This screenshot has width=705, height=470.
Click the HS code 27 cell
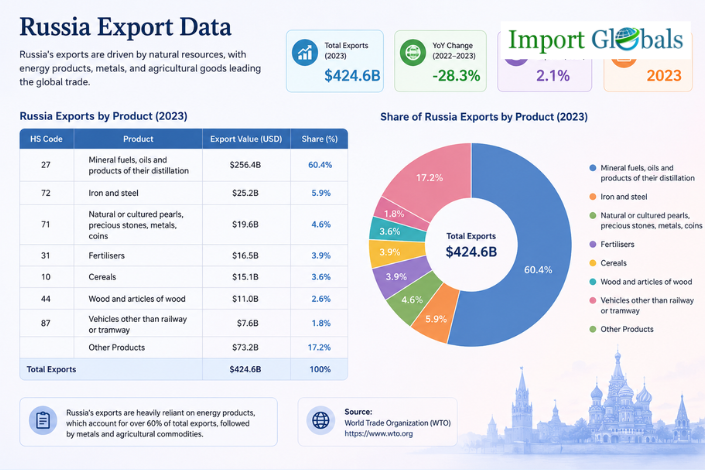point(46,165)
